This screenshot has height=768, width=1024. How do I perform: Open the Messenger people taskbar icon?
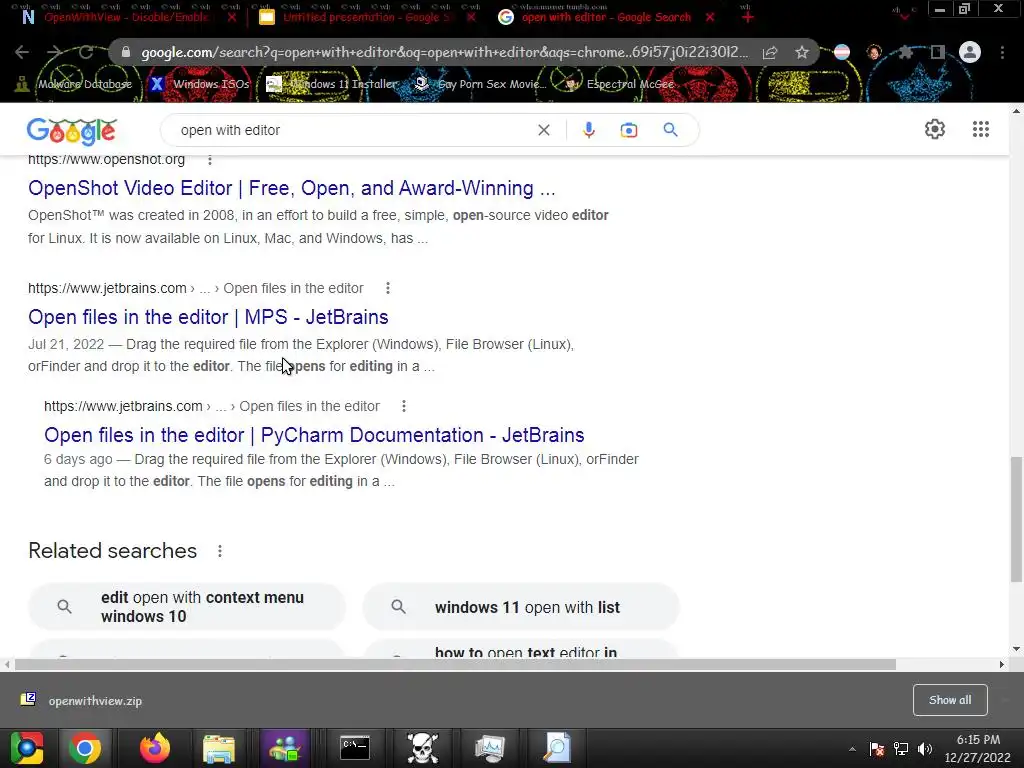coord(285,748)
